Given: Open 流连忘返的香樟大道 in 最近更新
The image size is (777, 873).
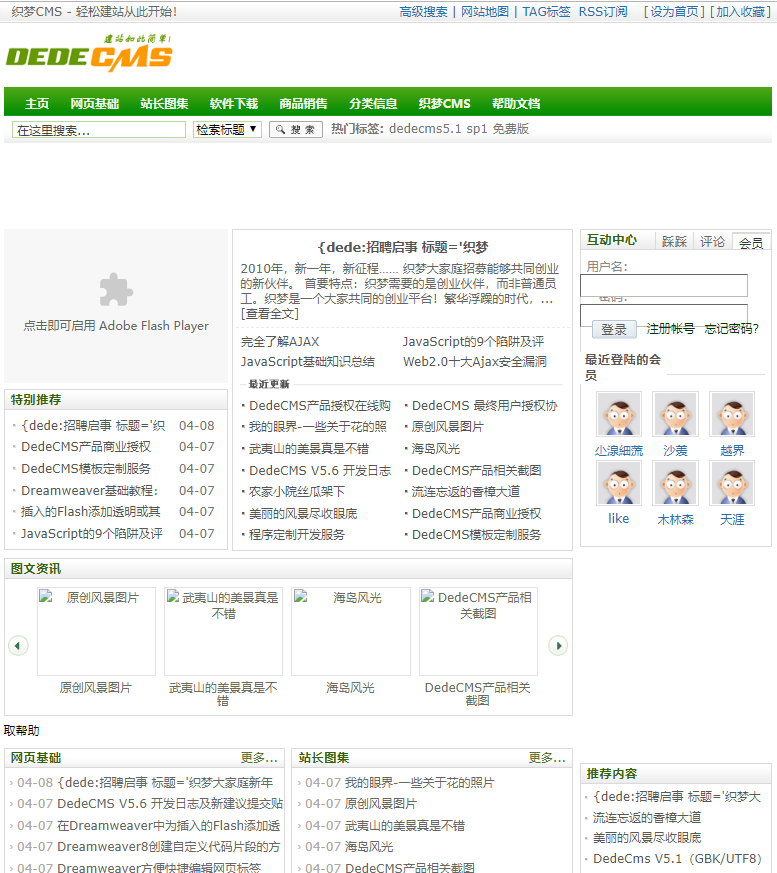Looking at the screenshot, I should 466,492.
